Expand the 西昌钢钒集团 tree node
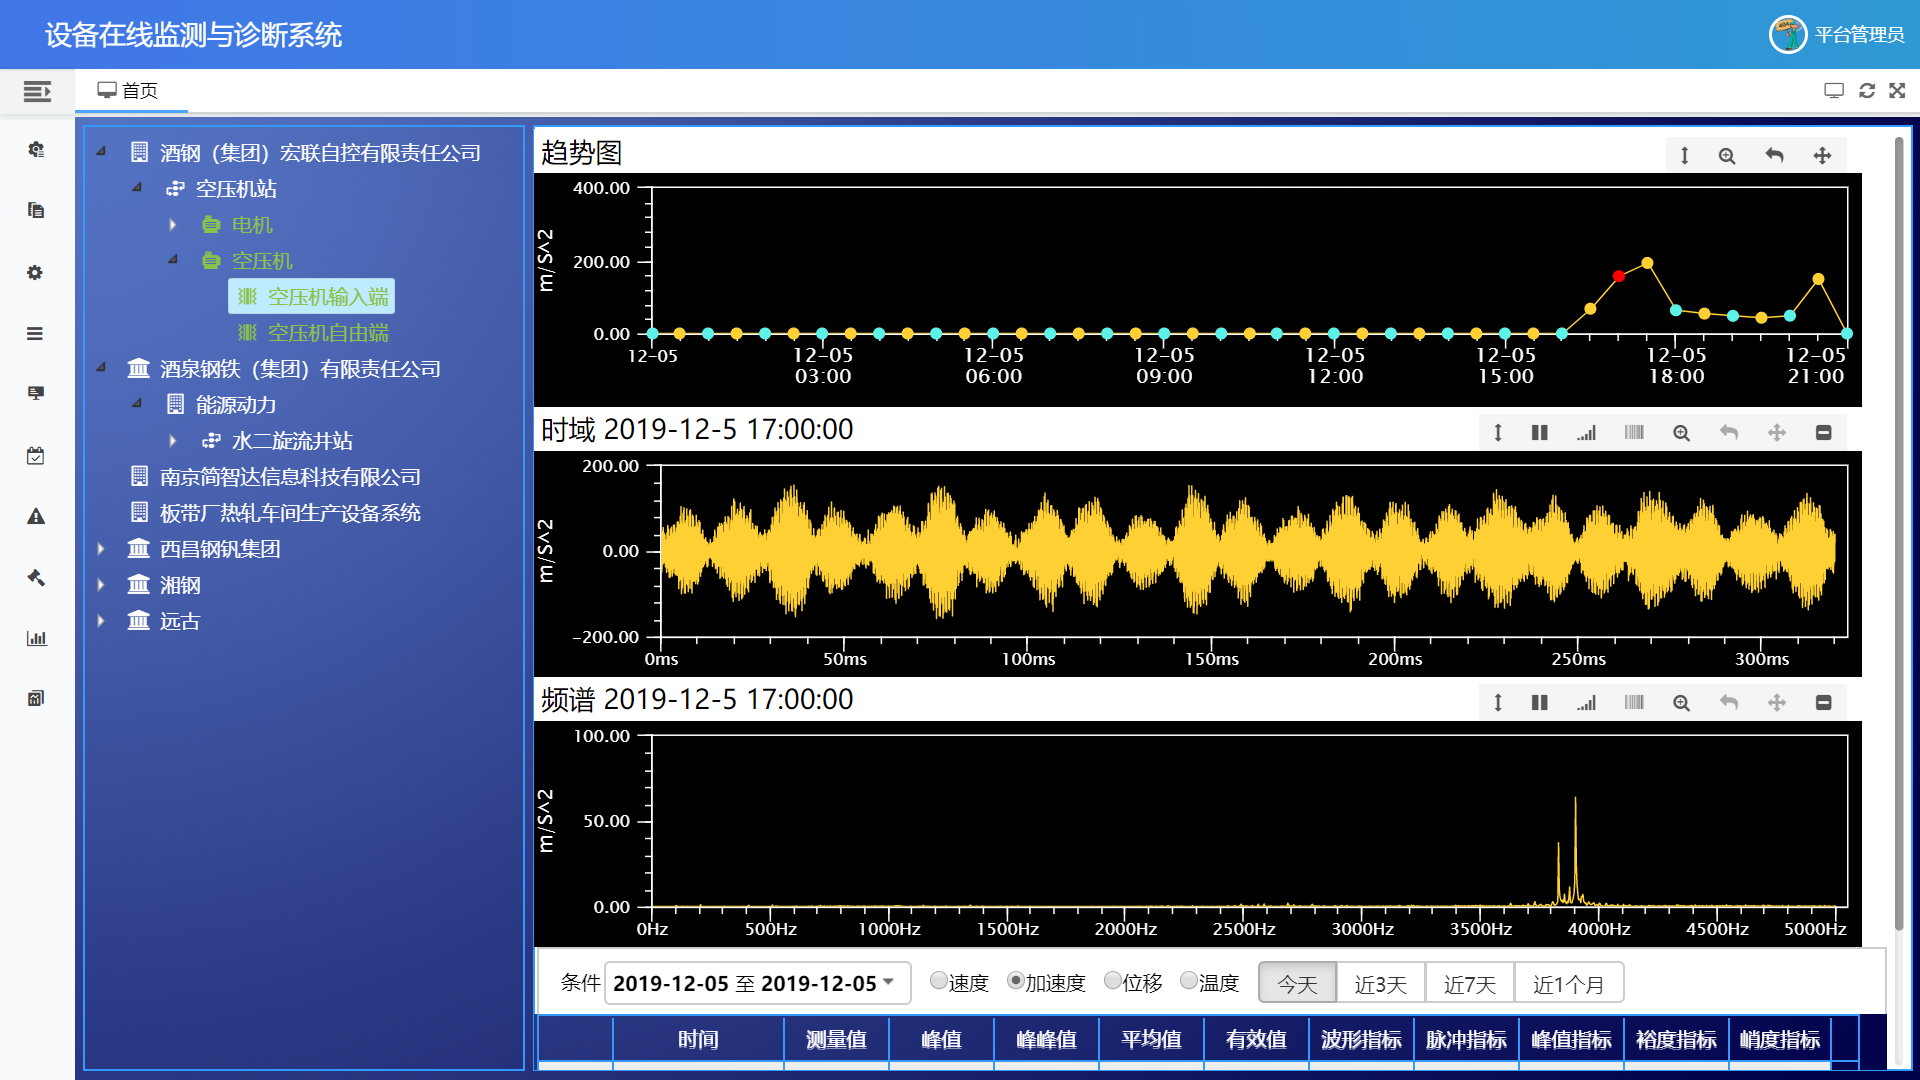Screen dimensions: 1920x1080 pos(101,549)
